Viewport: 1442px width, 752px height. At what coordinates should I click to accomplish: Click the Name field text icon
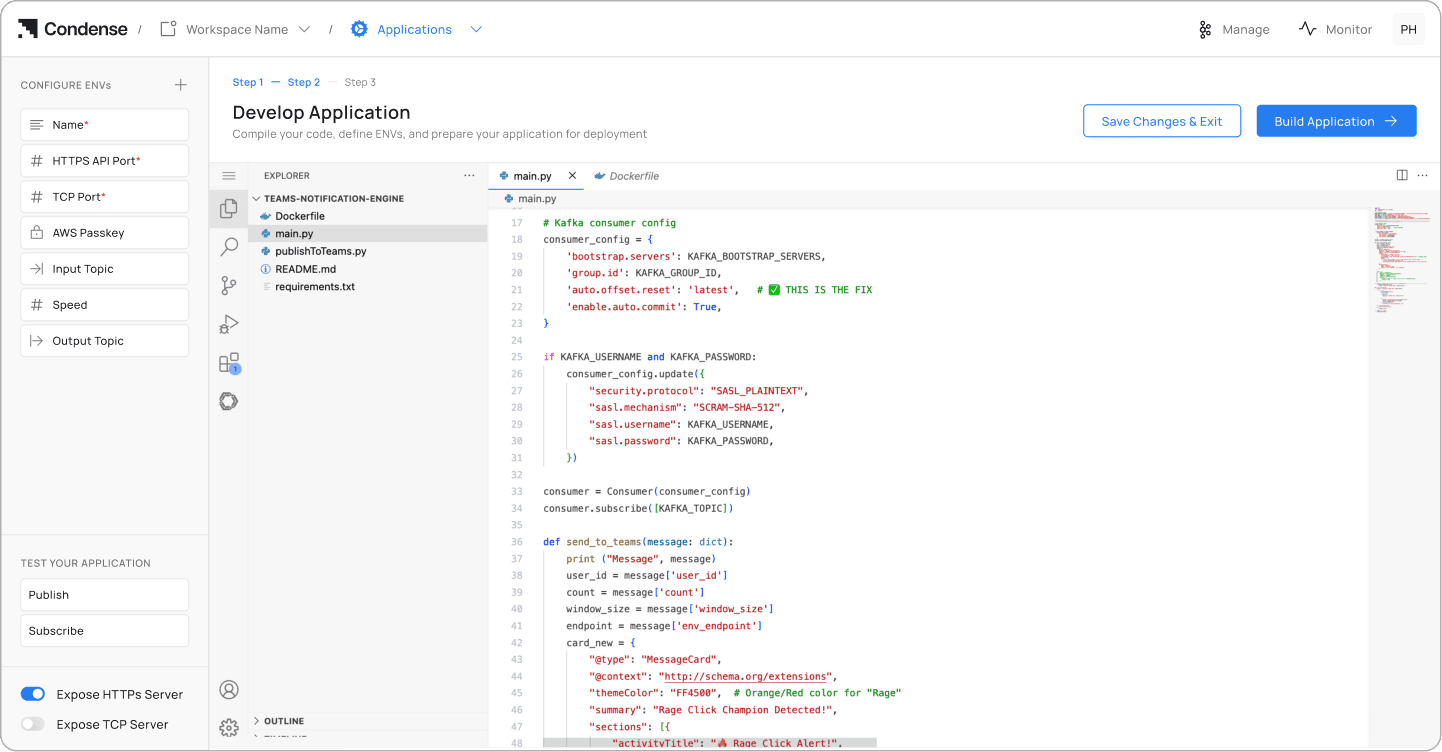(36, 125)
